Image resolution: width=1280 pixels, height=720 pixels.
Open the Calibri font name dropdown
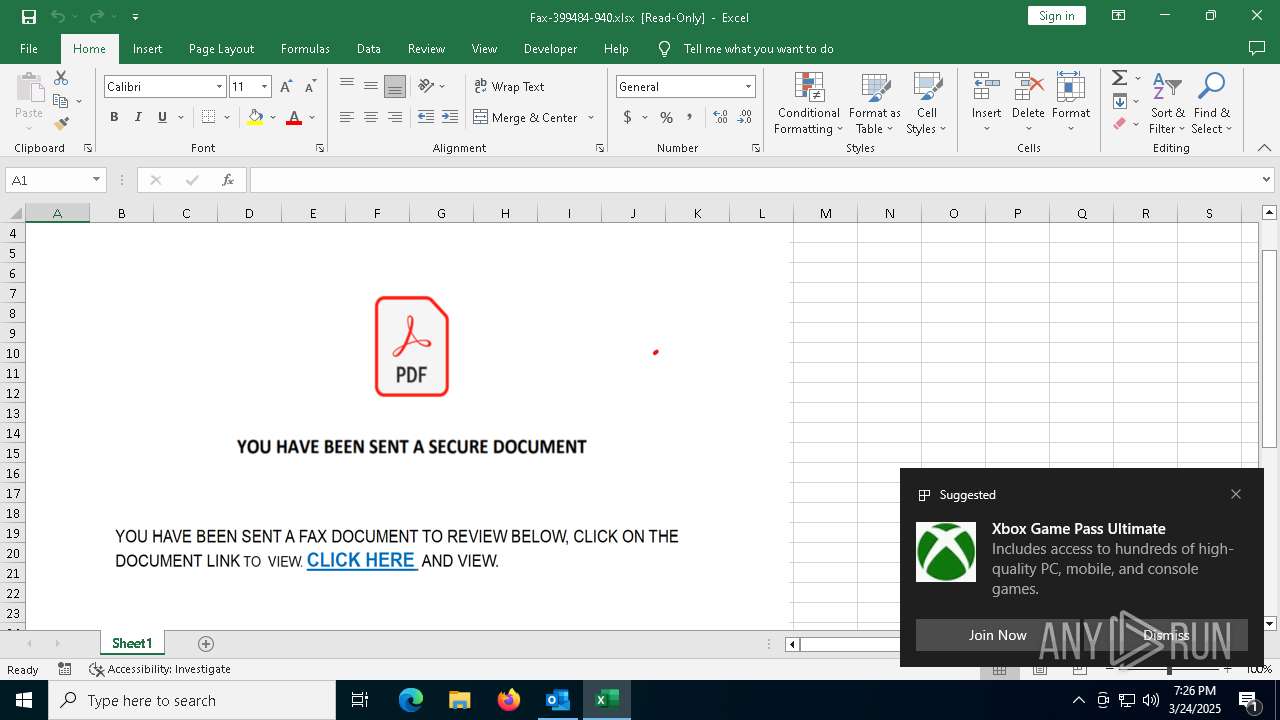219,87
